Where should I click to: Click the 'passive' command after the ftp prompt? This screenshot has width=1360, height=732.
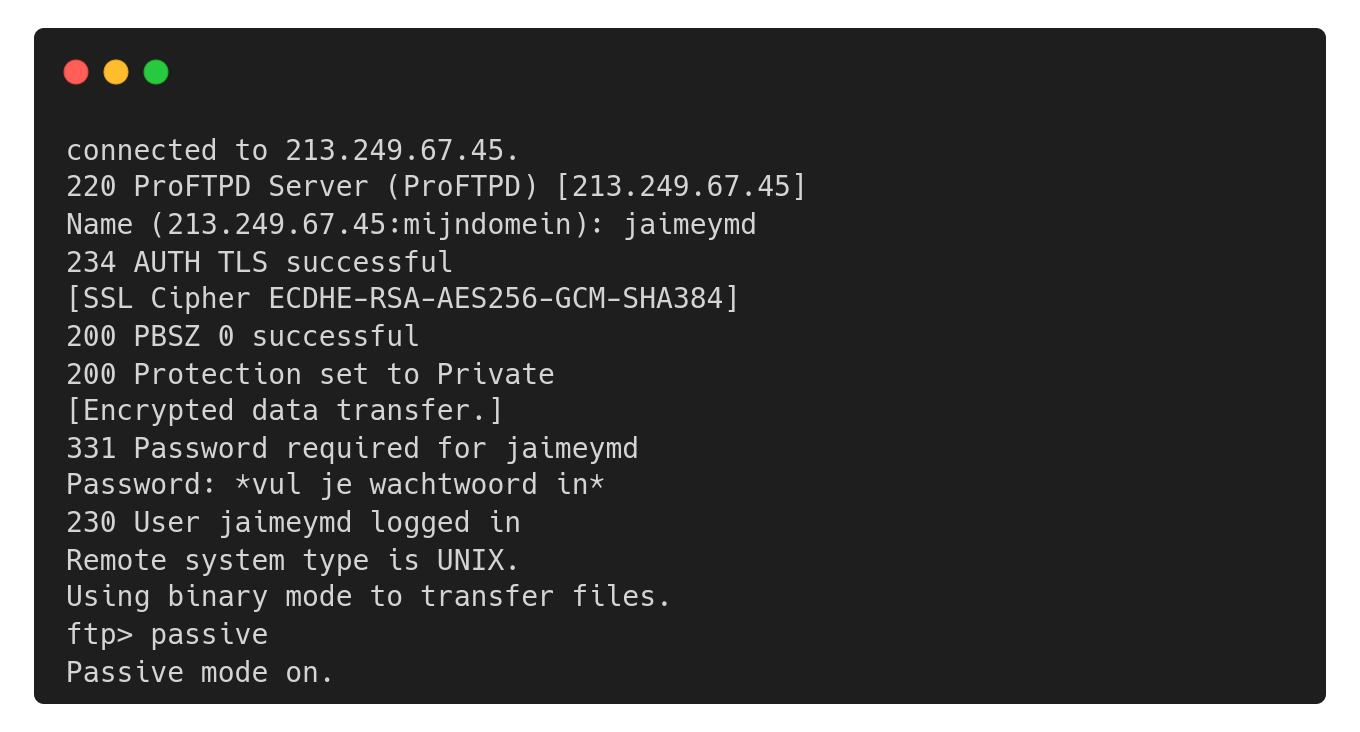209,635
